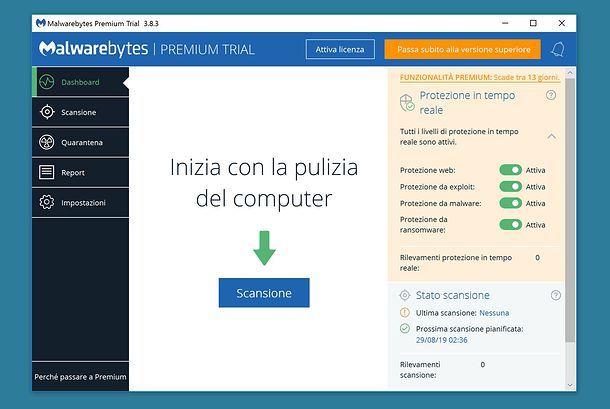
Task: Click the Stato scansione heading
Action: (453, 295)
